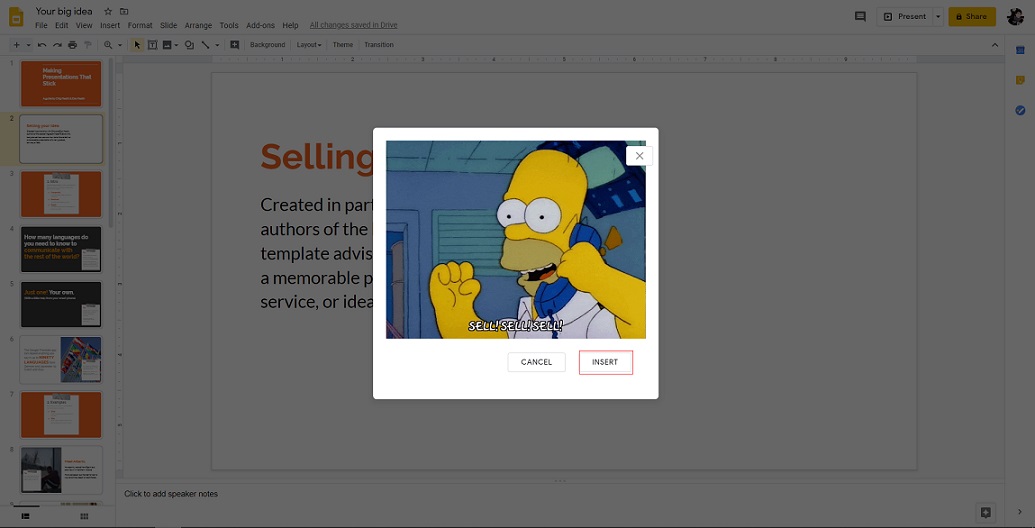
Task: Open the Arrange menu
Action: pyautogui.click(x=196, y=25)
